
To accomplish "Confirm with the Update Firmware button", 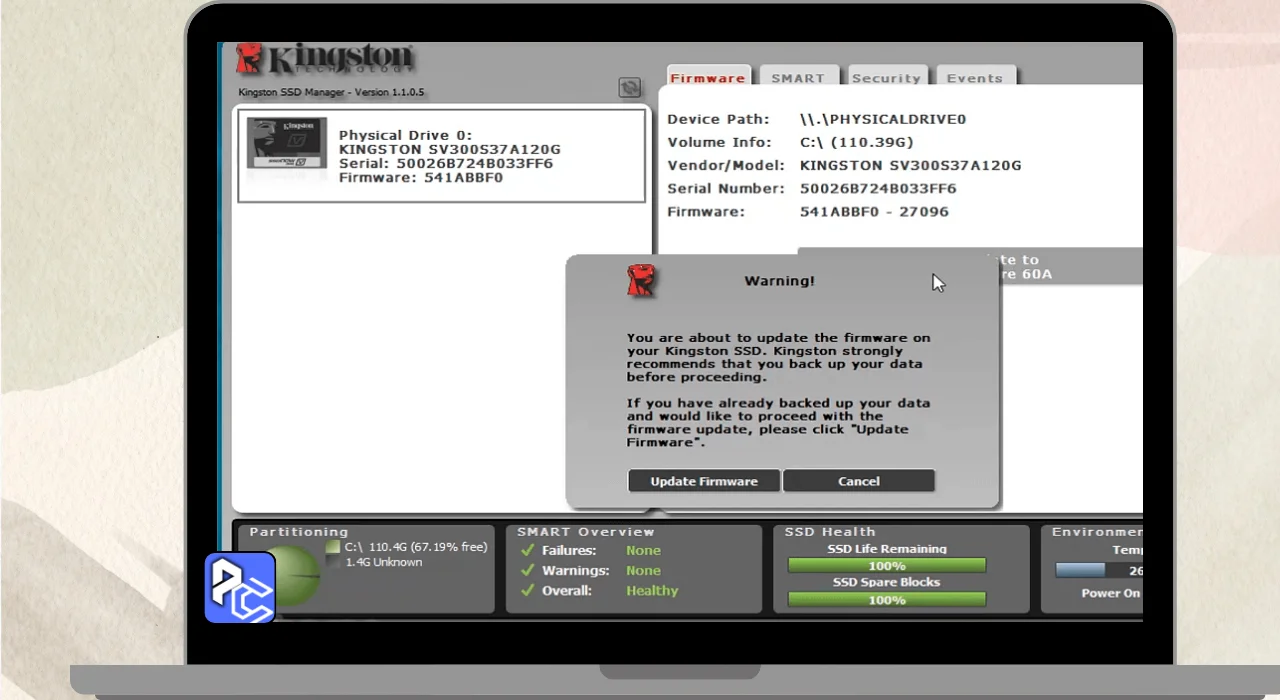I will point(704,481).
